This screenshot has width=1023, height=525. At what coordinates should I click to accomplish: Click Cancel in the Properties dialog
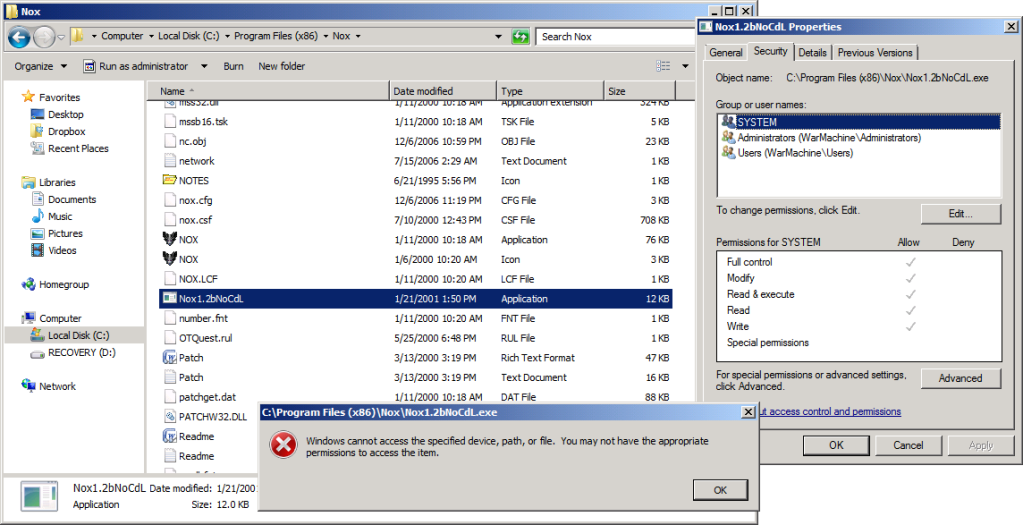[x=908, y=445]
